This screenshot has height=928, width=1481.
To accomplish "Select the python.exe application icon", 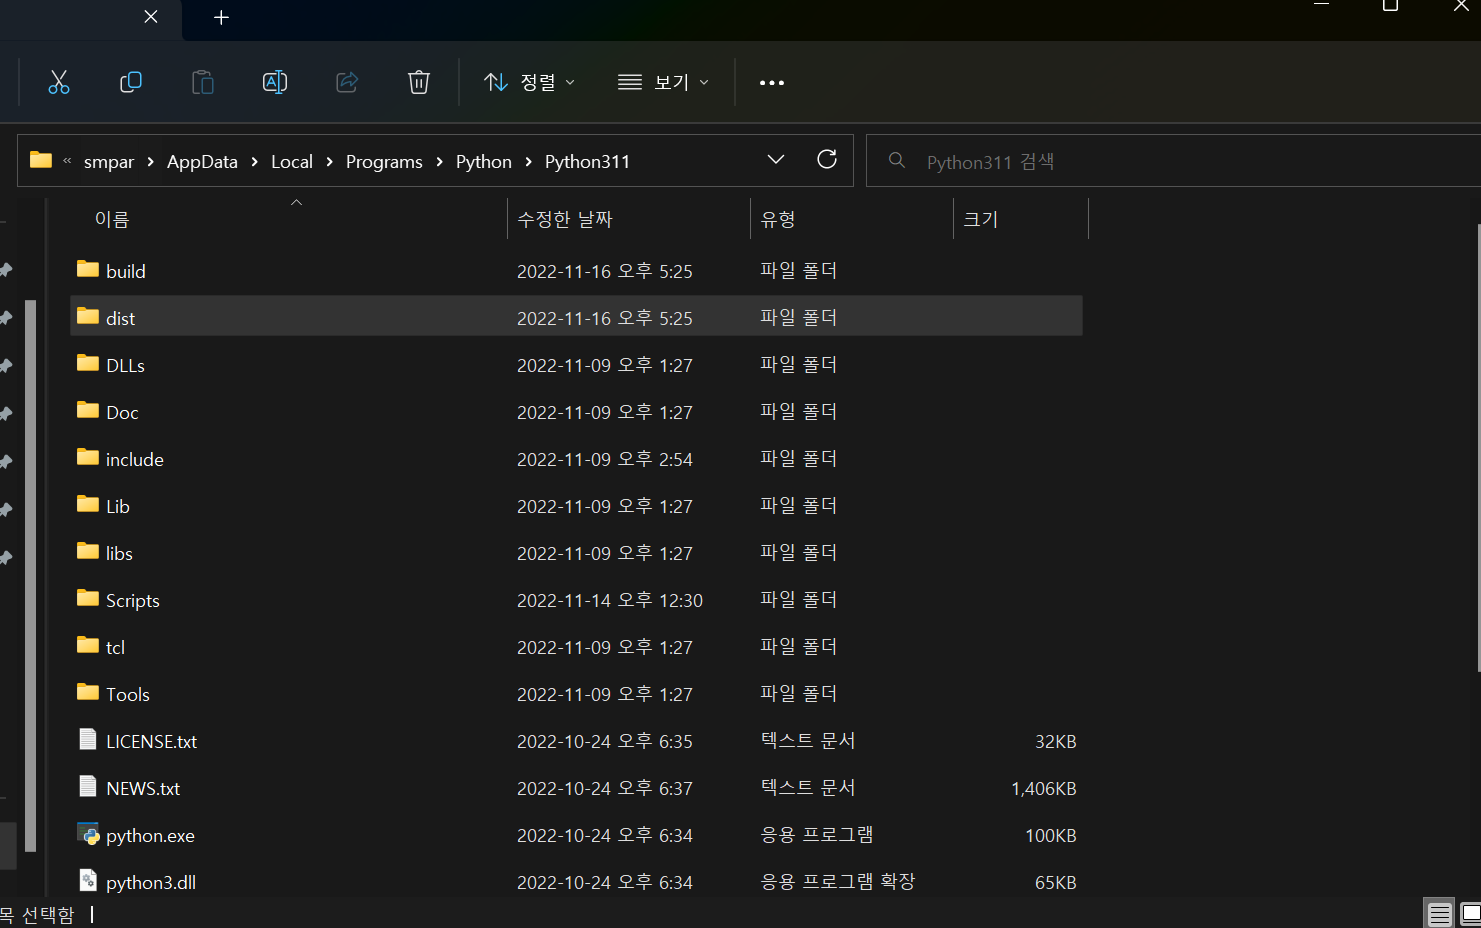I will pos(88,833).
